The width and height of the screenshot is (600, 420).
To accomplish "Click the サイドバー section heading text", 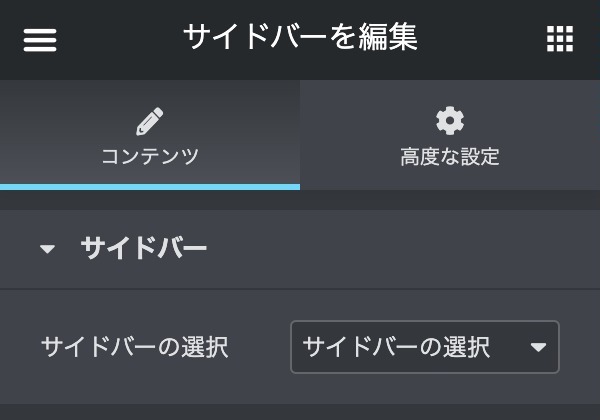I will [x=143, y=248].
